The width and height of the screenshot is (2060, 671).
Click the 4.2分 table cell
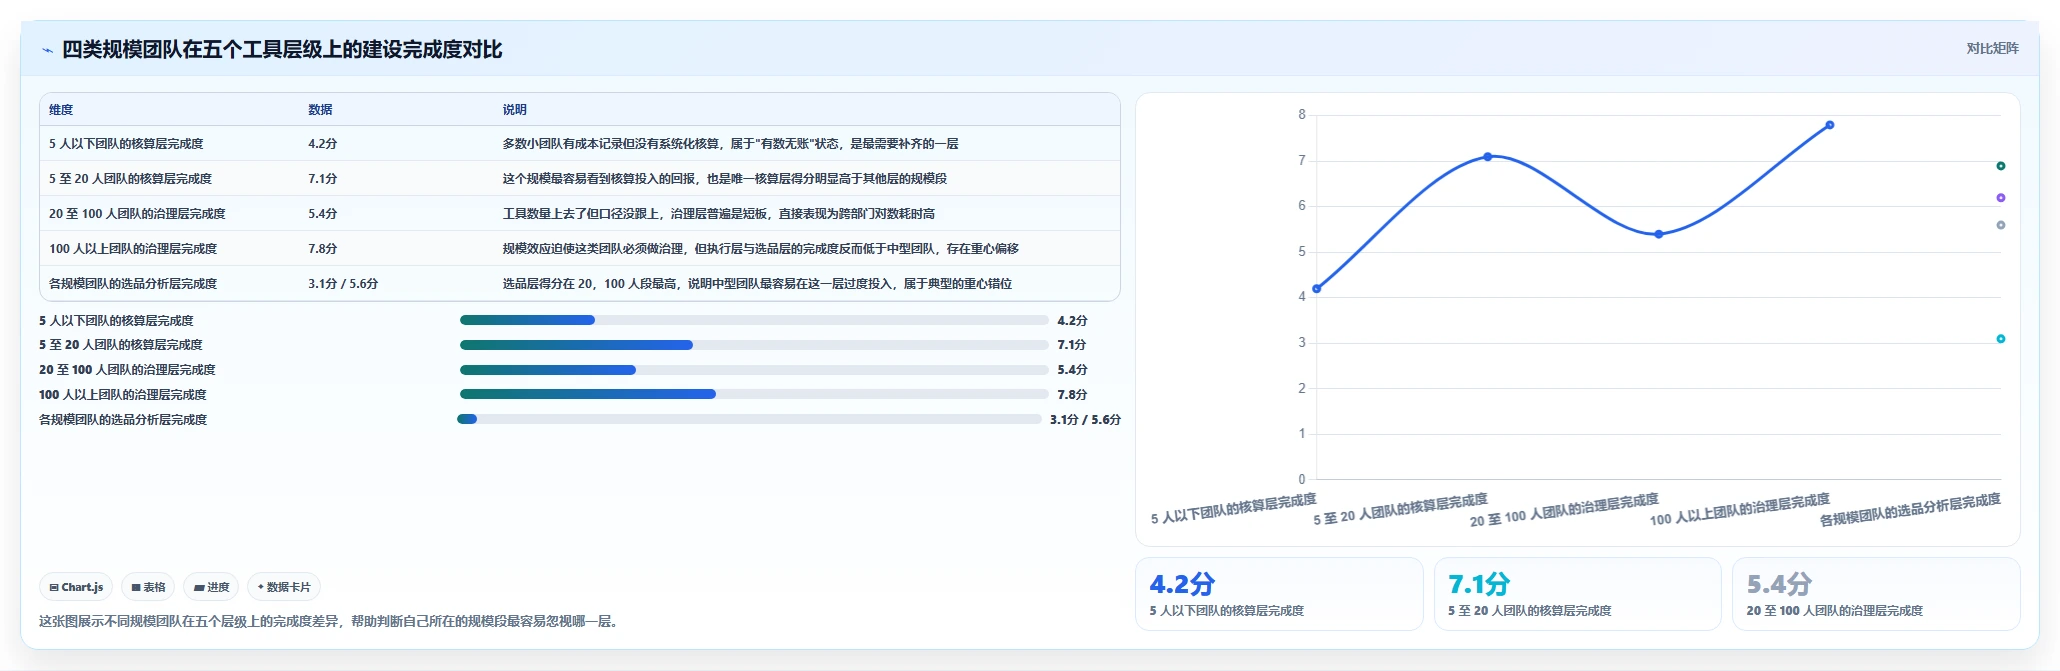pyautogui.click(x=323, y=144)
